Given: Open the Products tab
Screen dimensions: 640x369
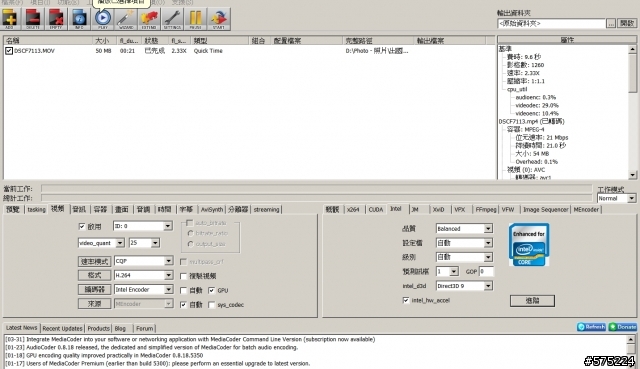Looking at the screenshot, I should [98, 328].
